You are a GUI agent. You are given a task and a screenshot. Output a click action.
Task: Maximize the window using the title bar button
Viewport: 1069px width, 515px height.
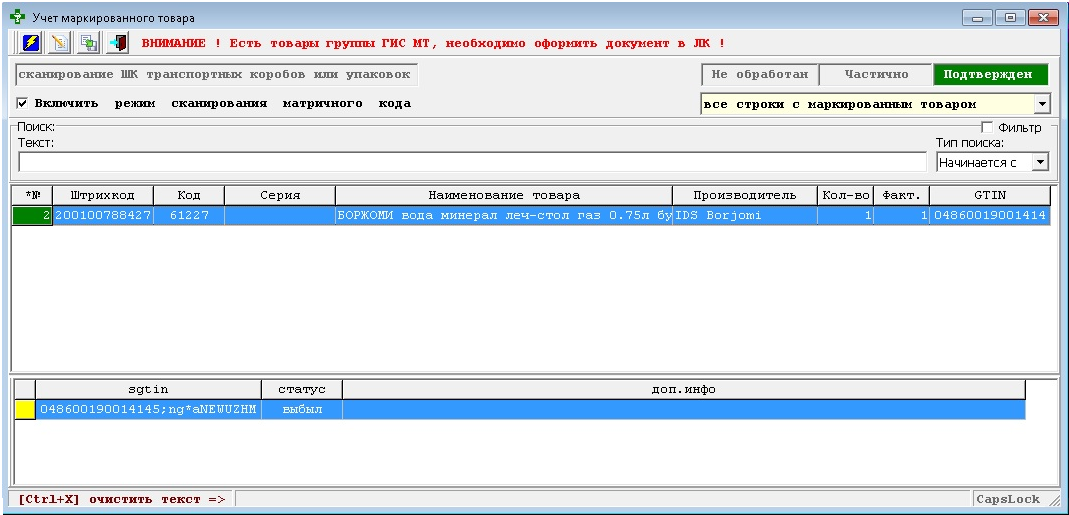(1010, 18)
